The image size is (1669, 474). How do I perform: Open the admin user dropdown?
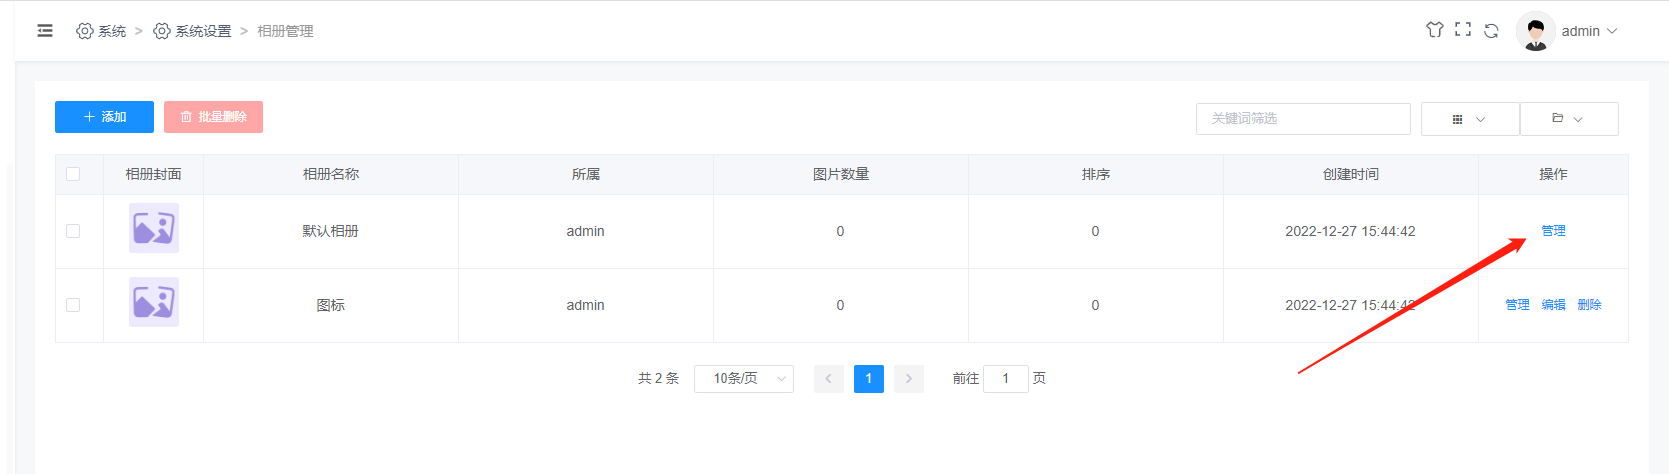(x=1589, y=31)
